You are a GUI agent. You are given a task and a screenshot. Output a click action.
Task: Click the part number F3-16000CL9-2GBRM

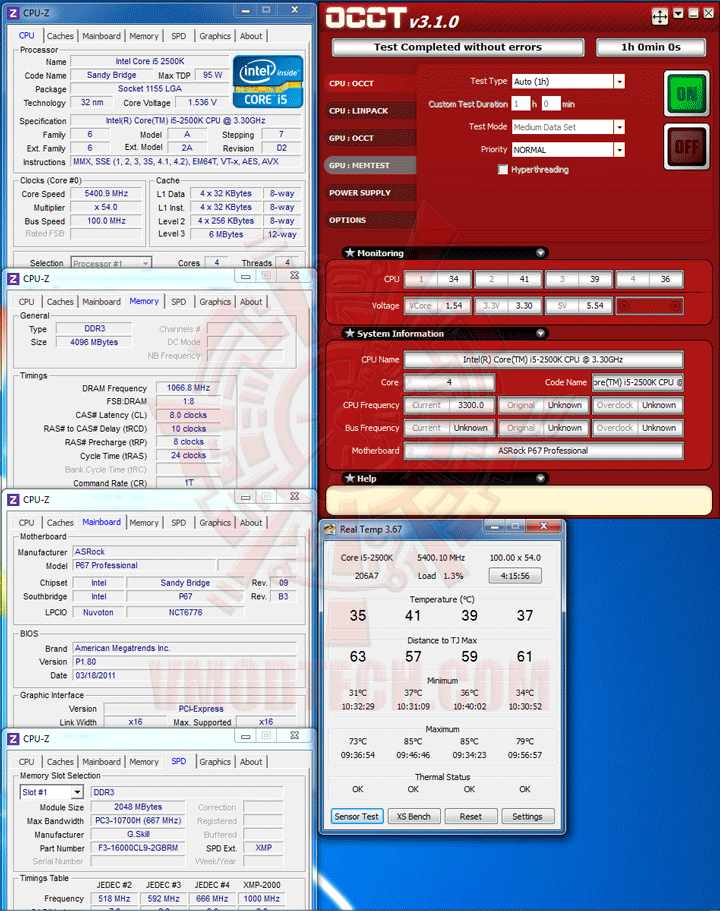138,848
